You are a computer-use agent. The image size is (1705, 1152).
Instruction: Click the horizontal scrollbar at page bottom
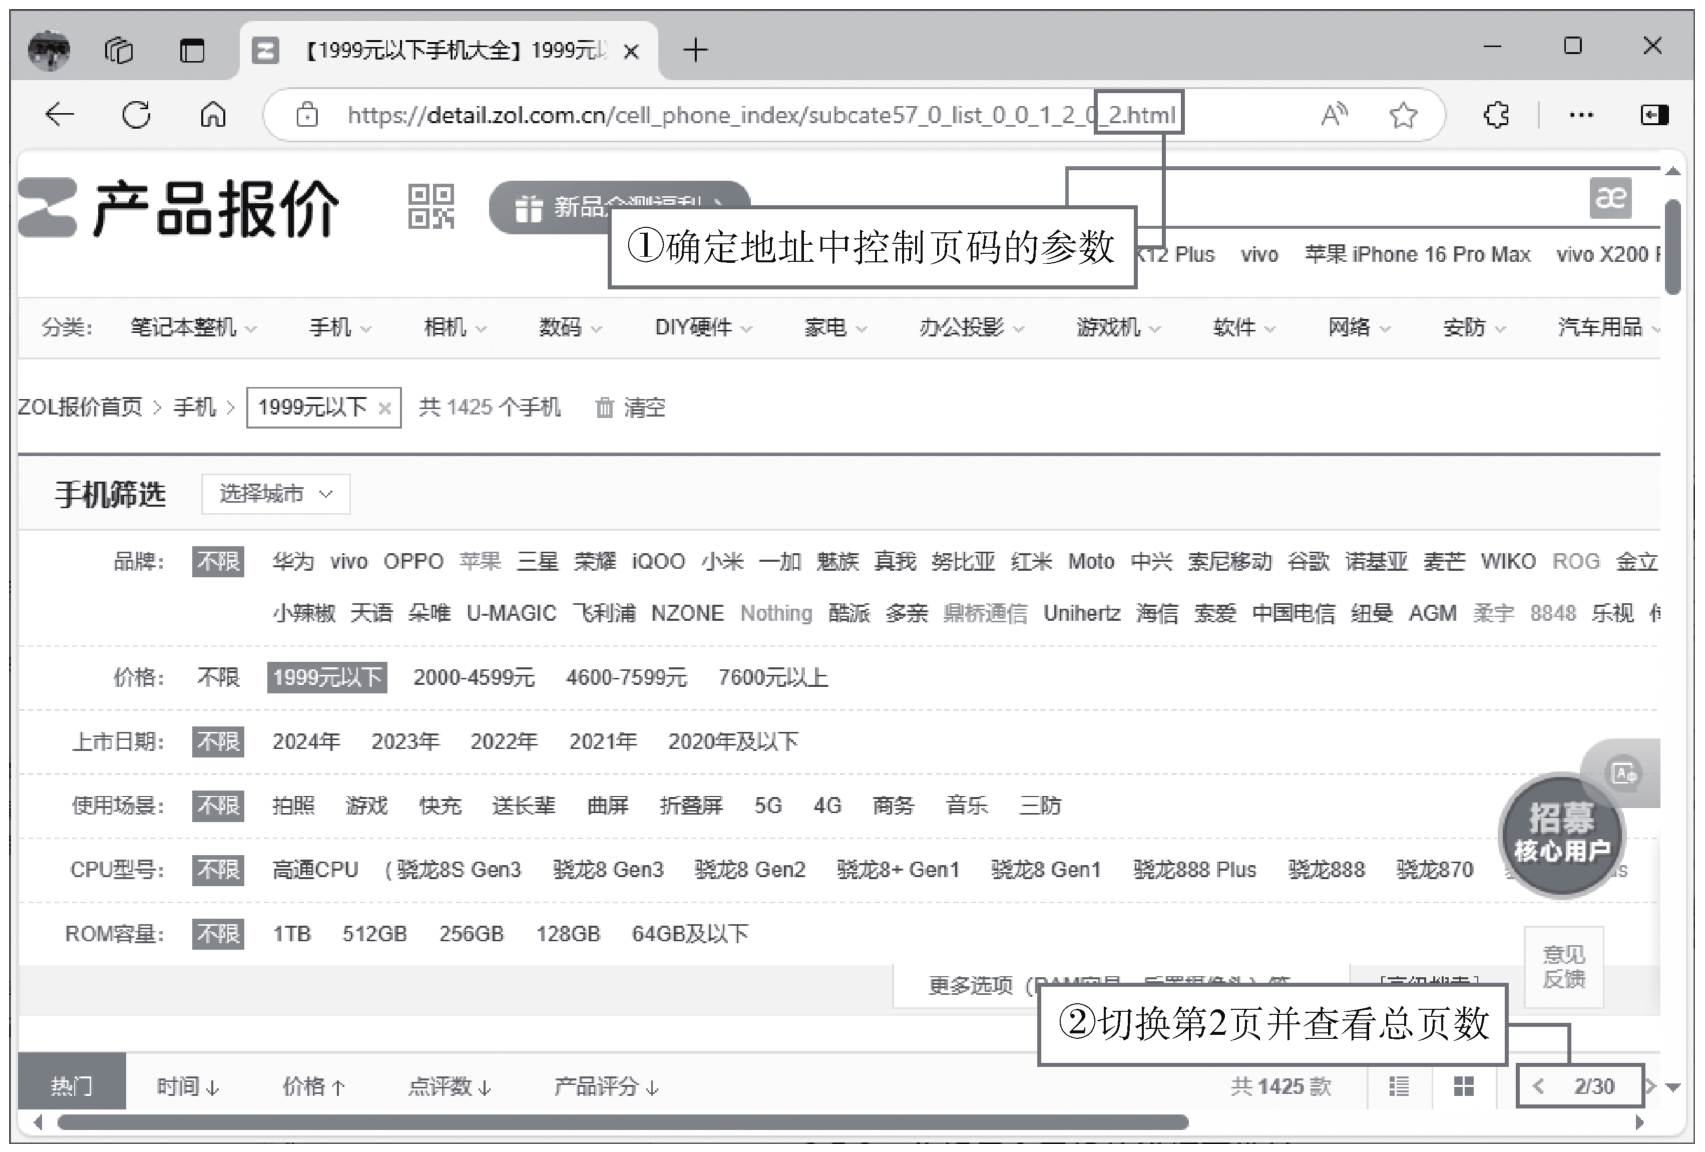pos(622,1122)
